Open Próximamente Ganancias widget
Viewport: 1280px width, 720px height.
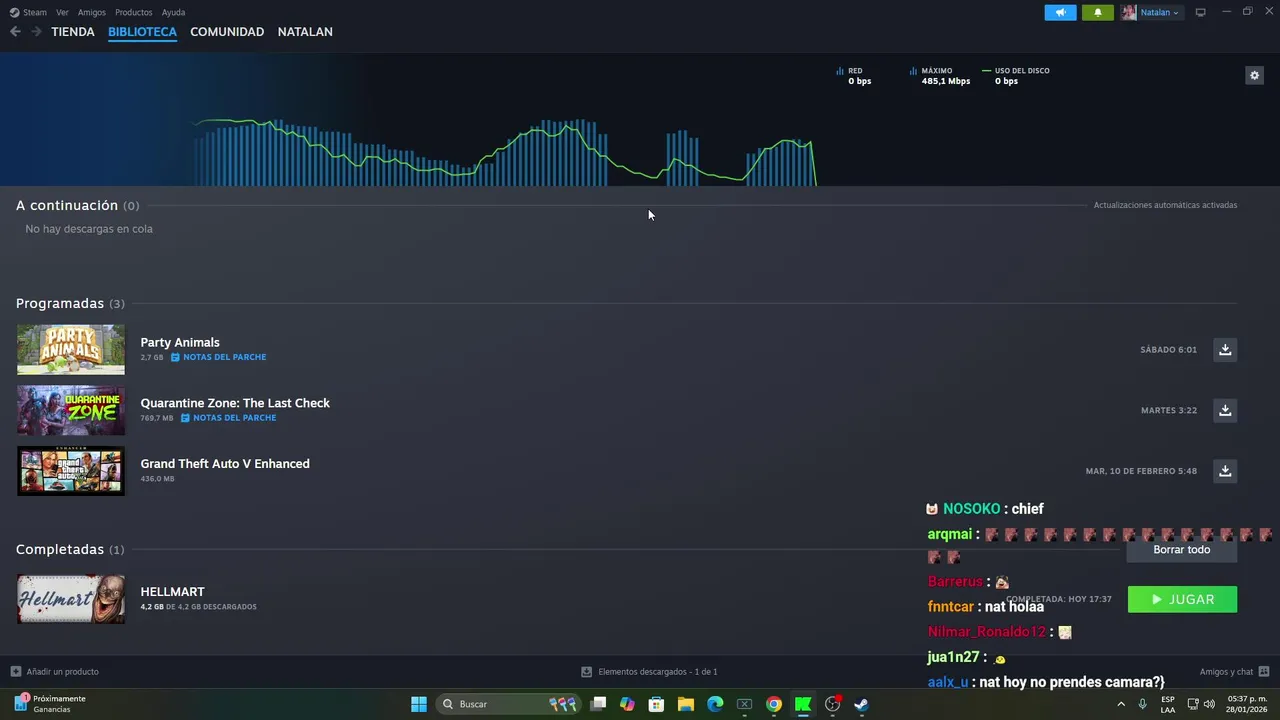coord(50,704)
